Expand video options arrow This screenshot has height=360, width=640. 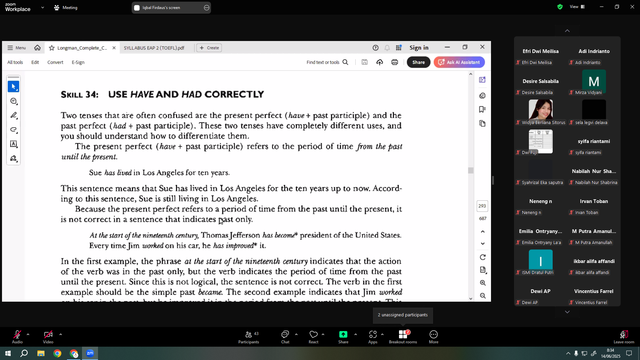click(x=60, y=334)
